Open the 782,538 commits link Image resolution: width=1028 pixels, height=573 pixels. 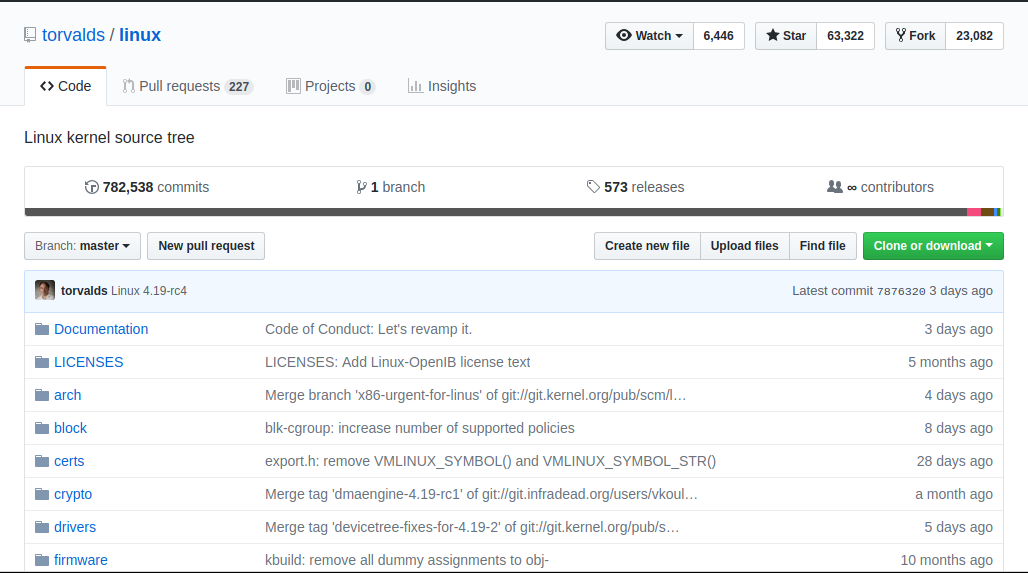147,188
